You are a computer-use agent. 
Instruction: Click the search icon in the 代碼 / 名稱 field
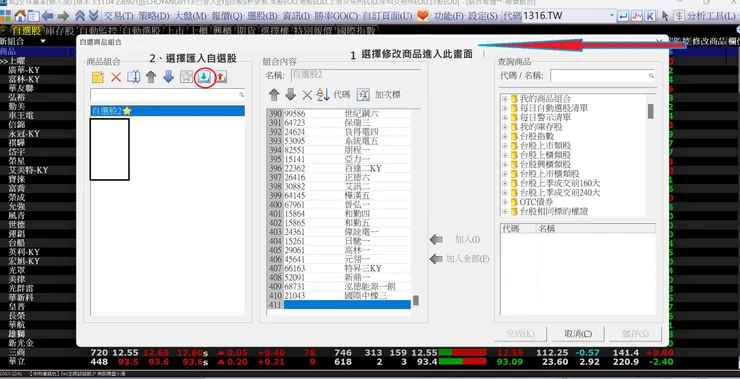651,76
